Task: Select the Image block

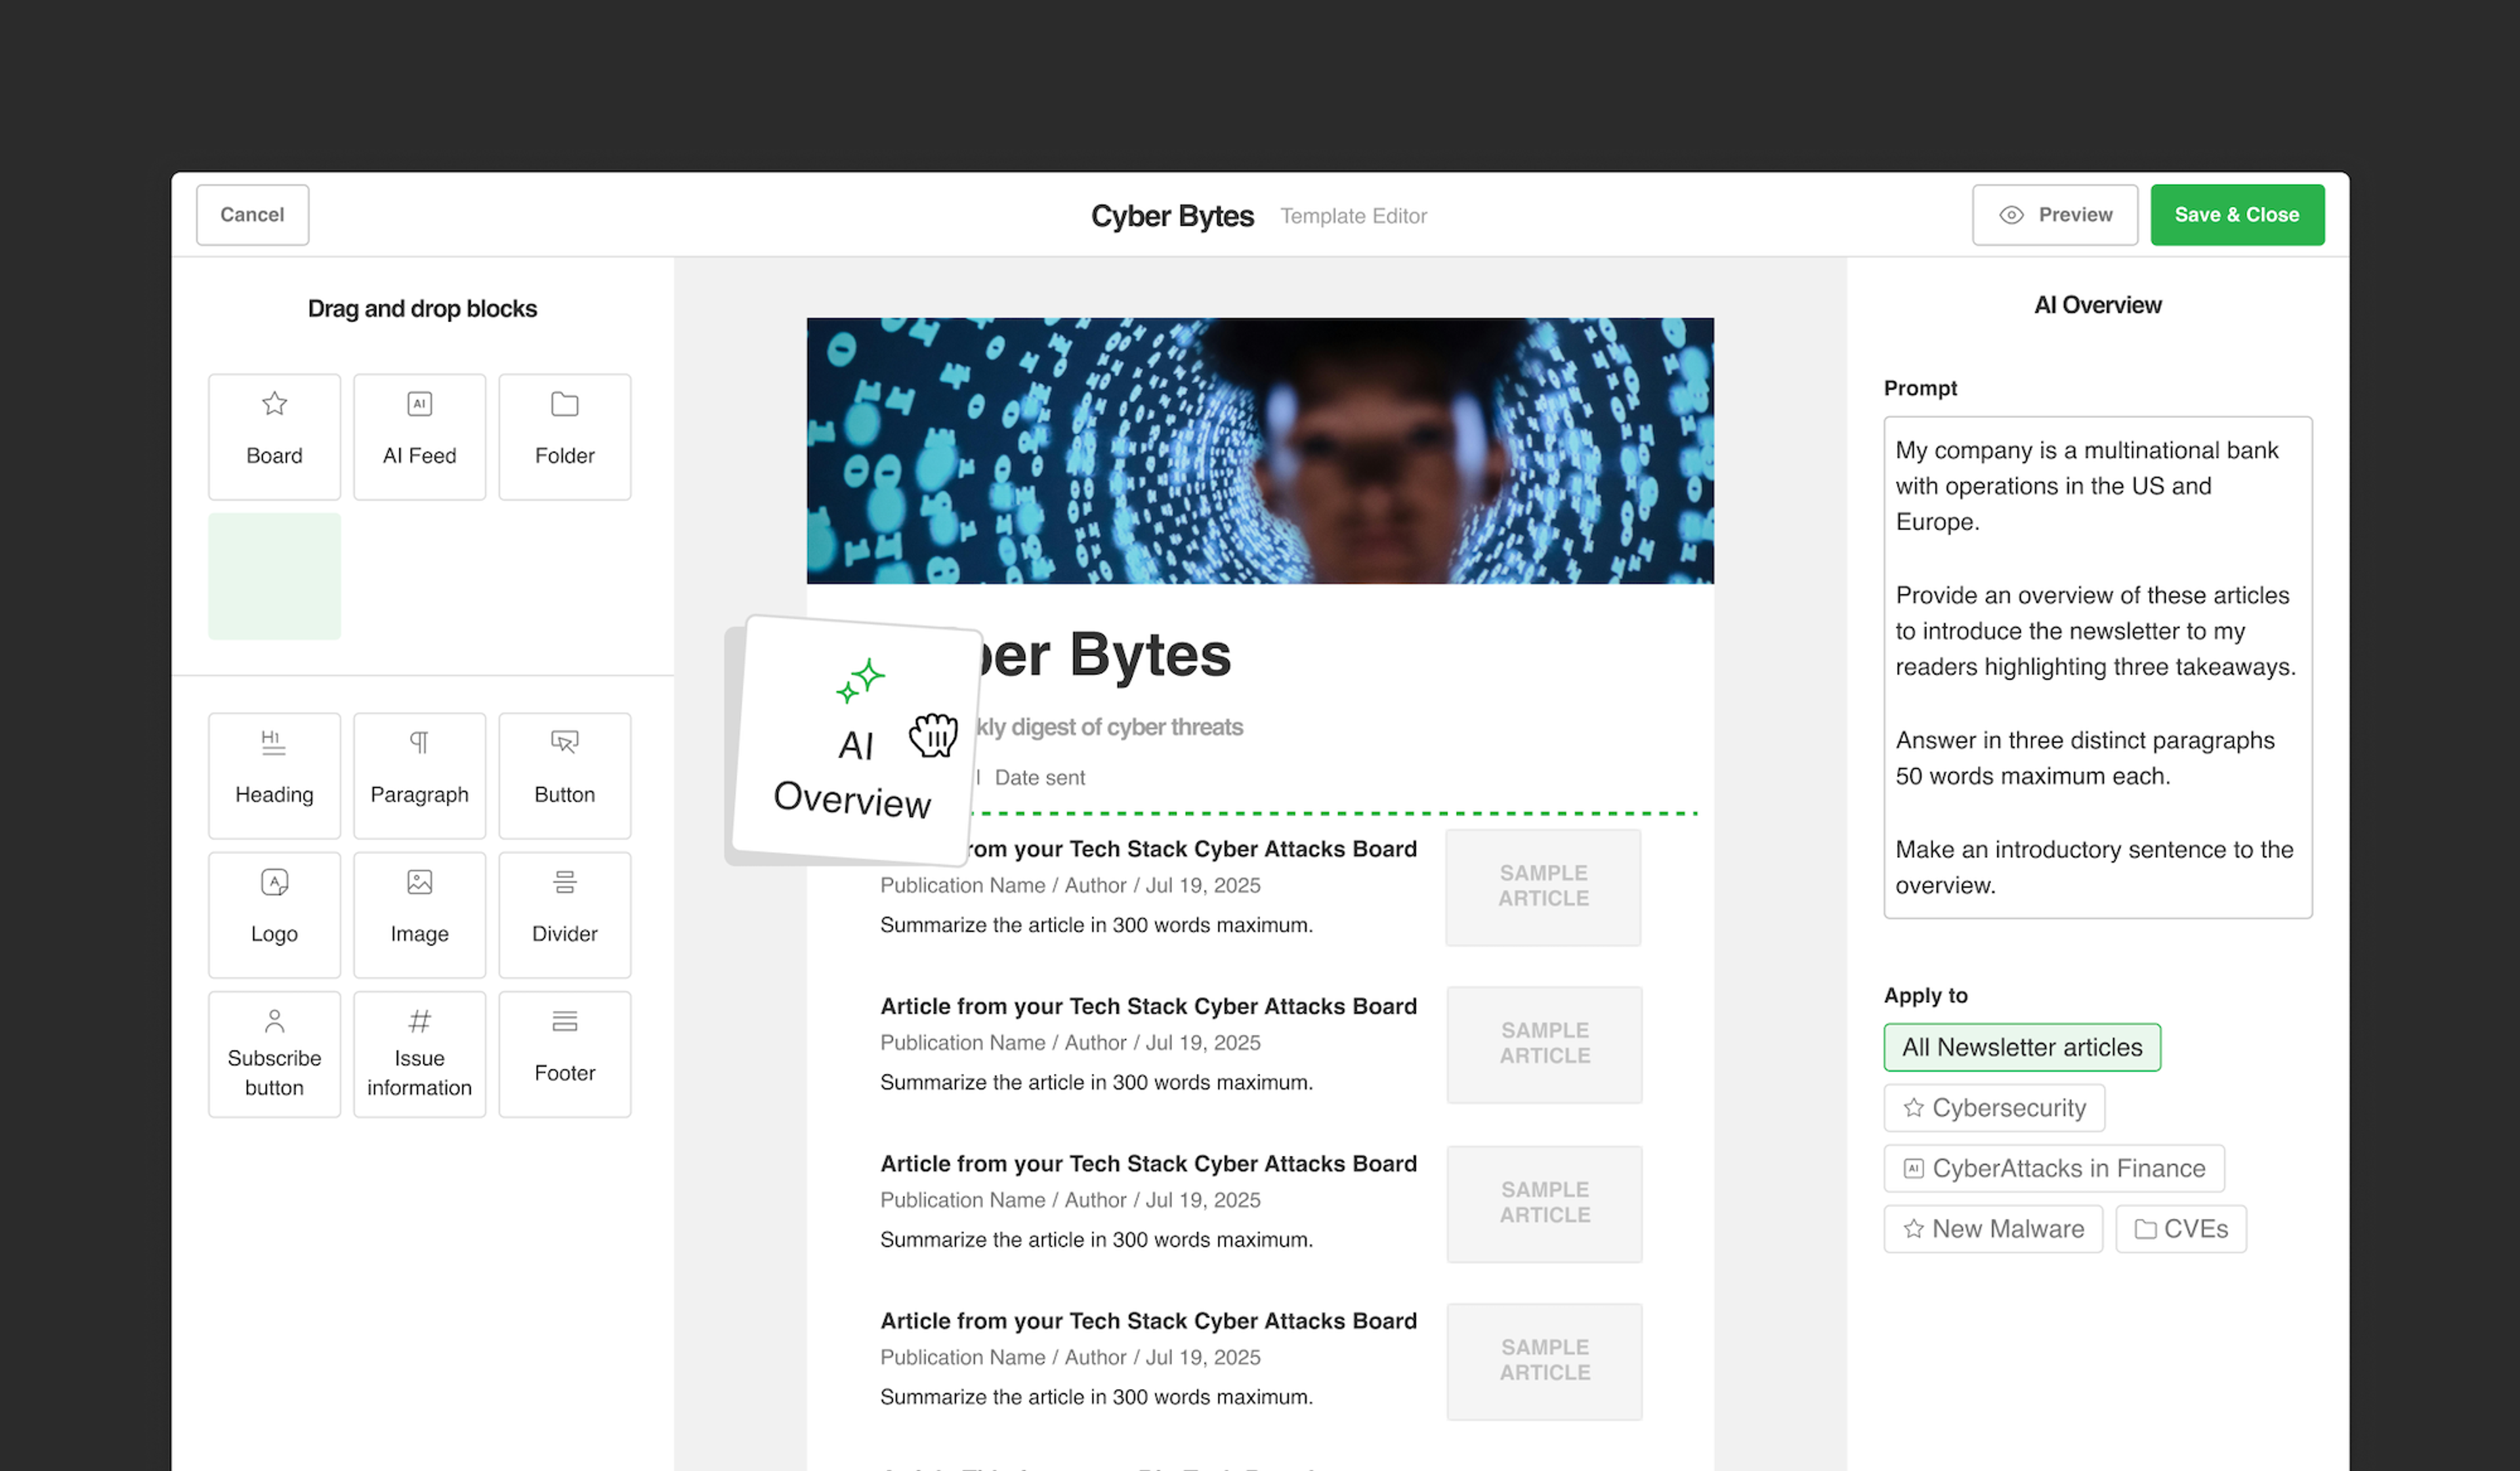Action: click(419, 915)
